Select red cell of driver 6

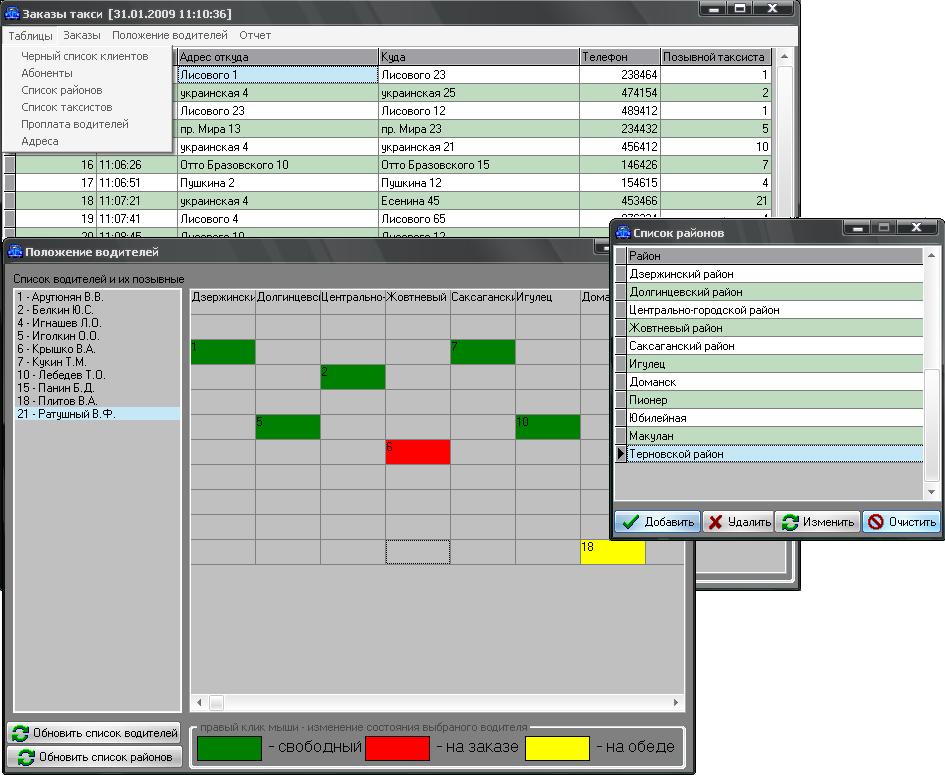pos(418,452)
